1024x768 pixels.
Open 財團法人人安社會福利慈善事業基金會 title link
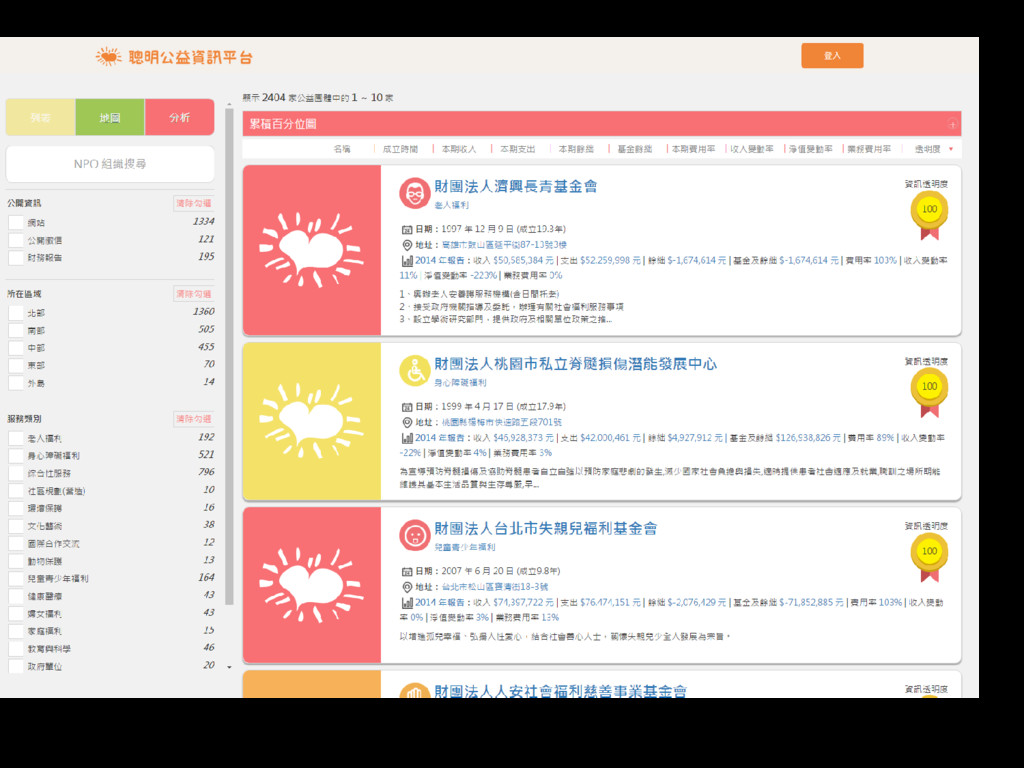click(560, 690)
